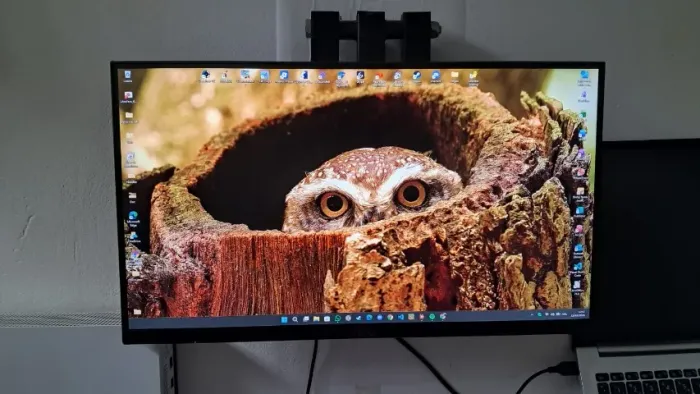The width and height of the screenshot is (700, 394).
Task: Select the topmost icon in the left desktop column
Action: tap(128, 76)
